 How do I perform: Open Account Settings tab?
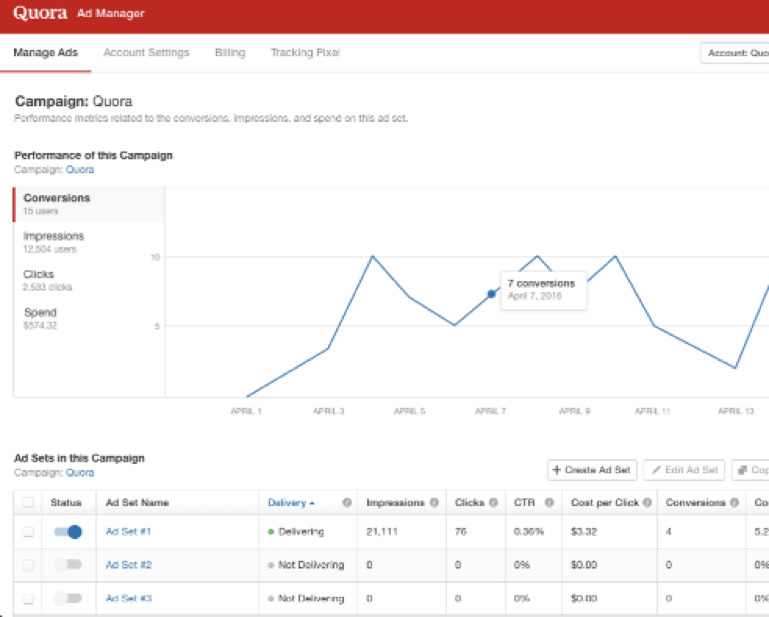(x=146, y=52)
